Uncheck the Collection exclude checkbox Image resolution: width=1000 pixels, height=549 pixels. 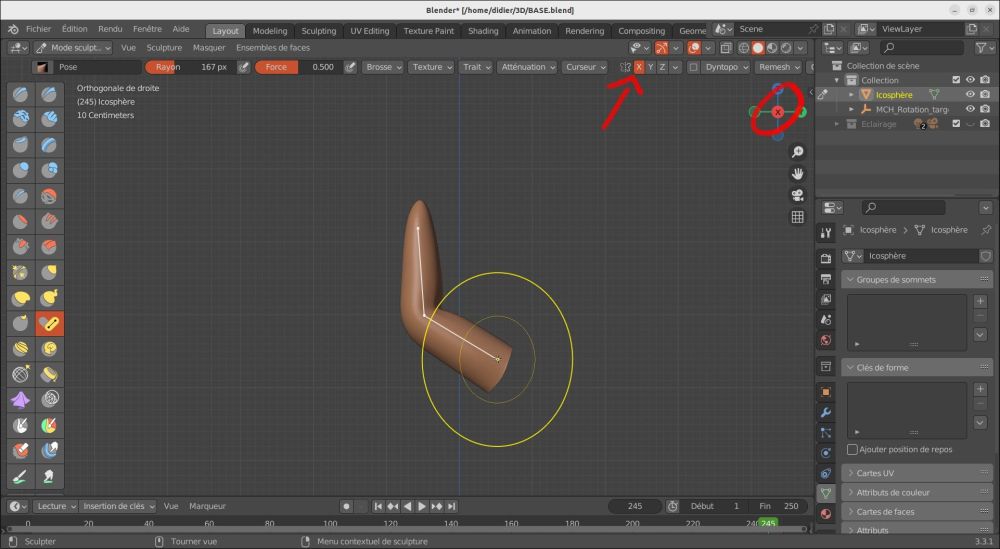(x=956, y=80)
